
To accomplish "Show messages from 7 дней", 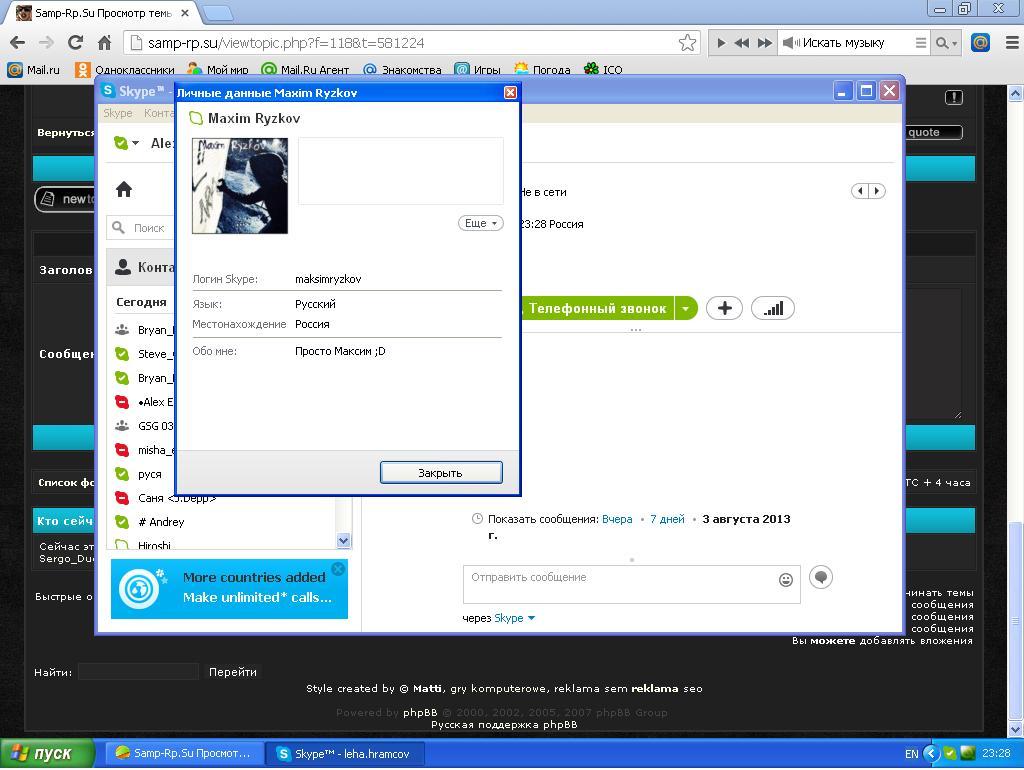I will 667,520.
